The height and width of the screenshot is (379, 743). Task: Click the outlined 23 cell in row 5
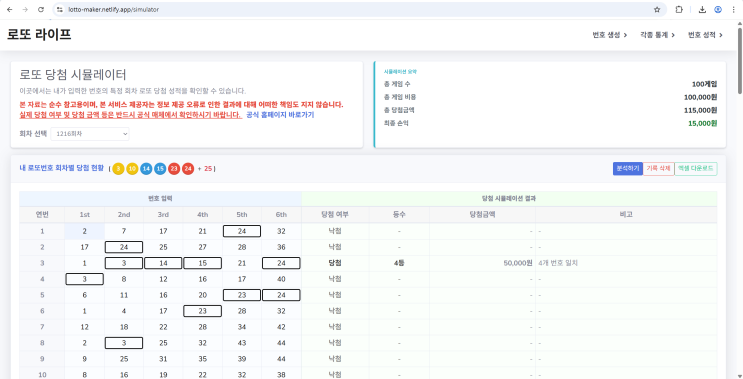242,295
